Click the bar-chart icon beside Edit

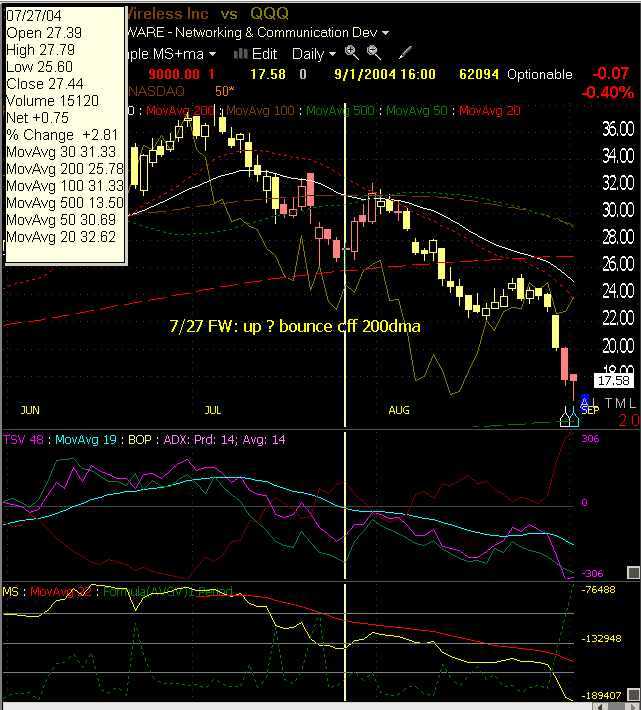pyautogui.click(x=240, y=54)
